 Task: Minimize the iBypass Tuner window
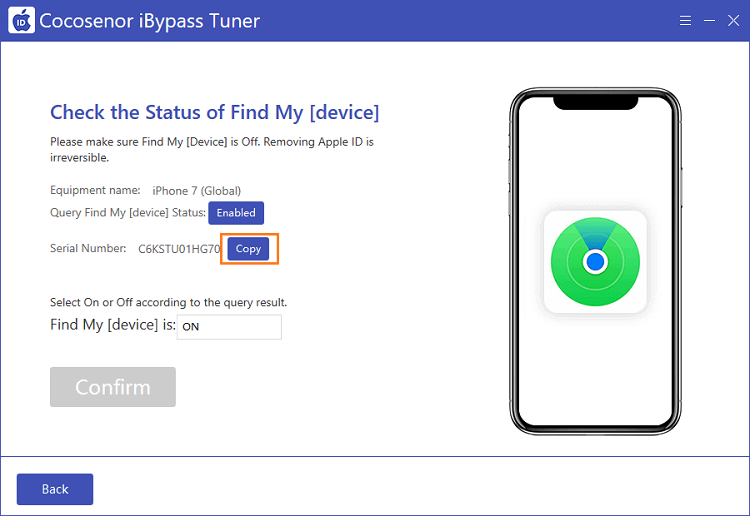(x=709, y=21)
